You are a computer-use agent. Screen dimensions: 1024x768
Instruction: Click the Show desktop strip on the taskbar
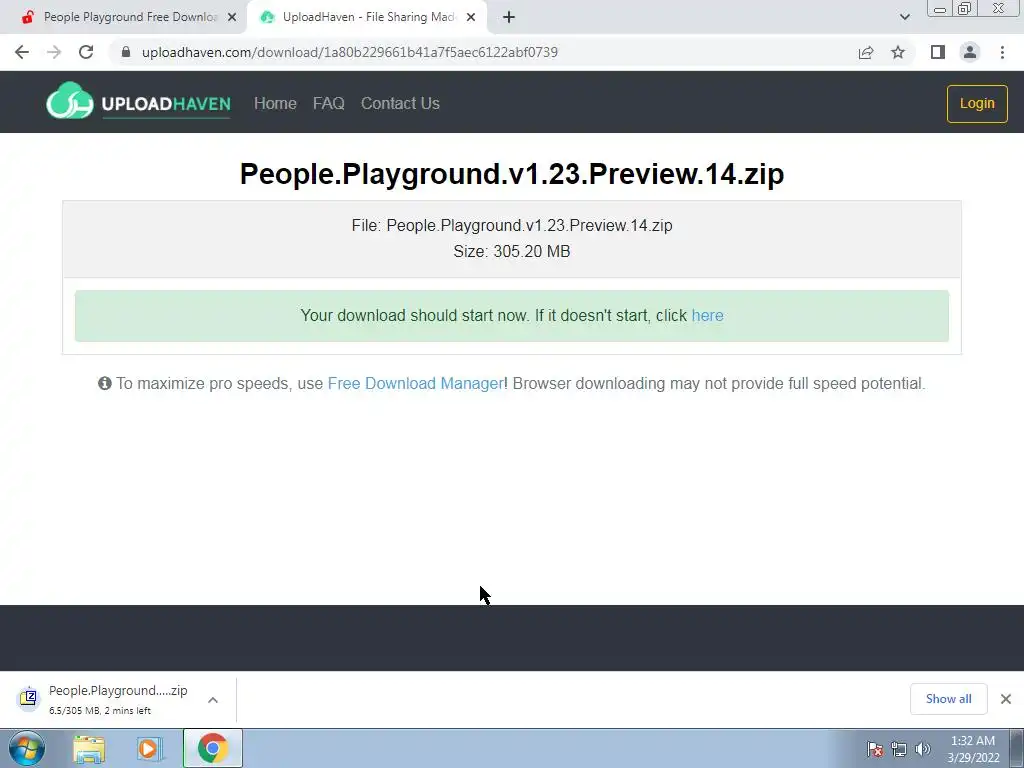1017,748
